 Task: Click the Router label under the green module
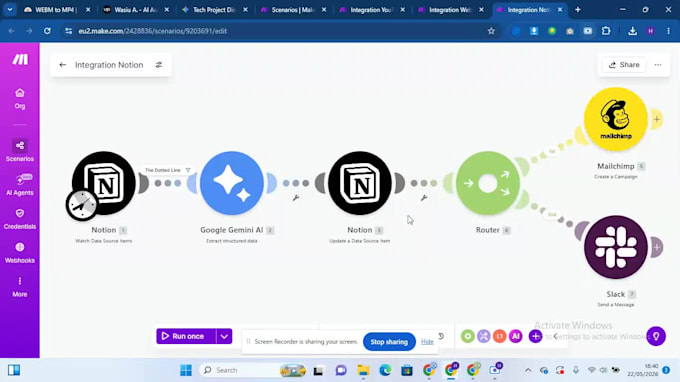coord(487,230)
